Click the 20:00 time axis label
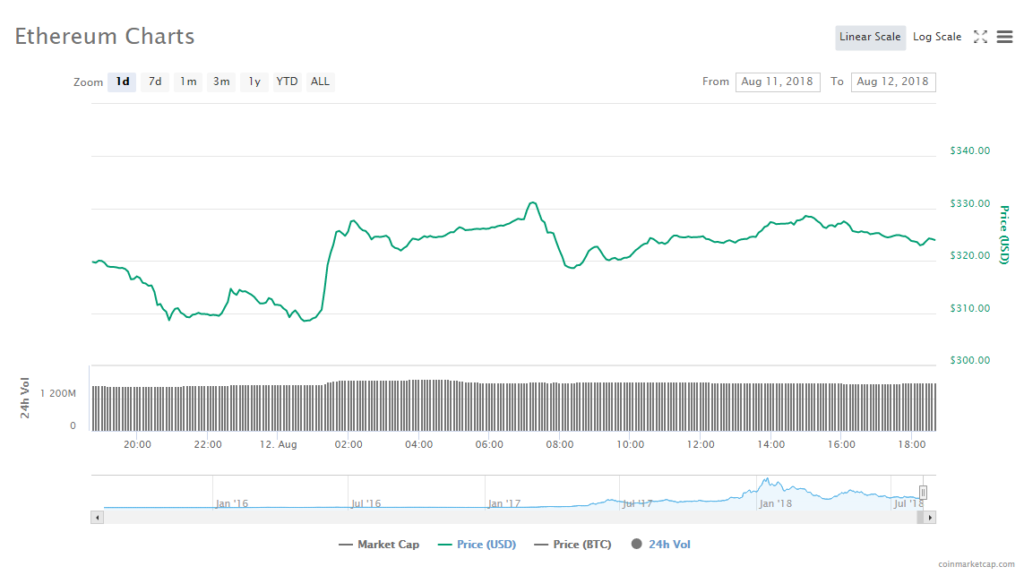 point(137,445)
